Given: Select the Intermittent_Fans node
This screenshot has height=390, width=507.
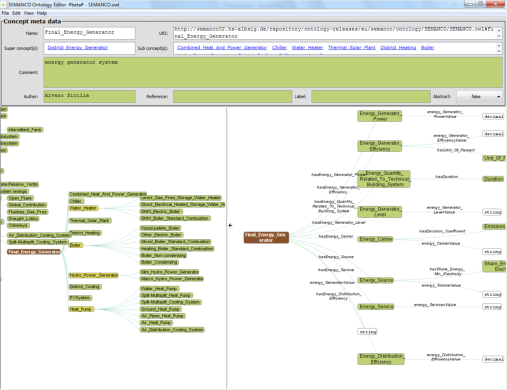Looking at the screenshot, I should (x=25, y=129).
